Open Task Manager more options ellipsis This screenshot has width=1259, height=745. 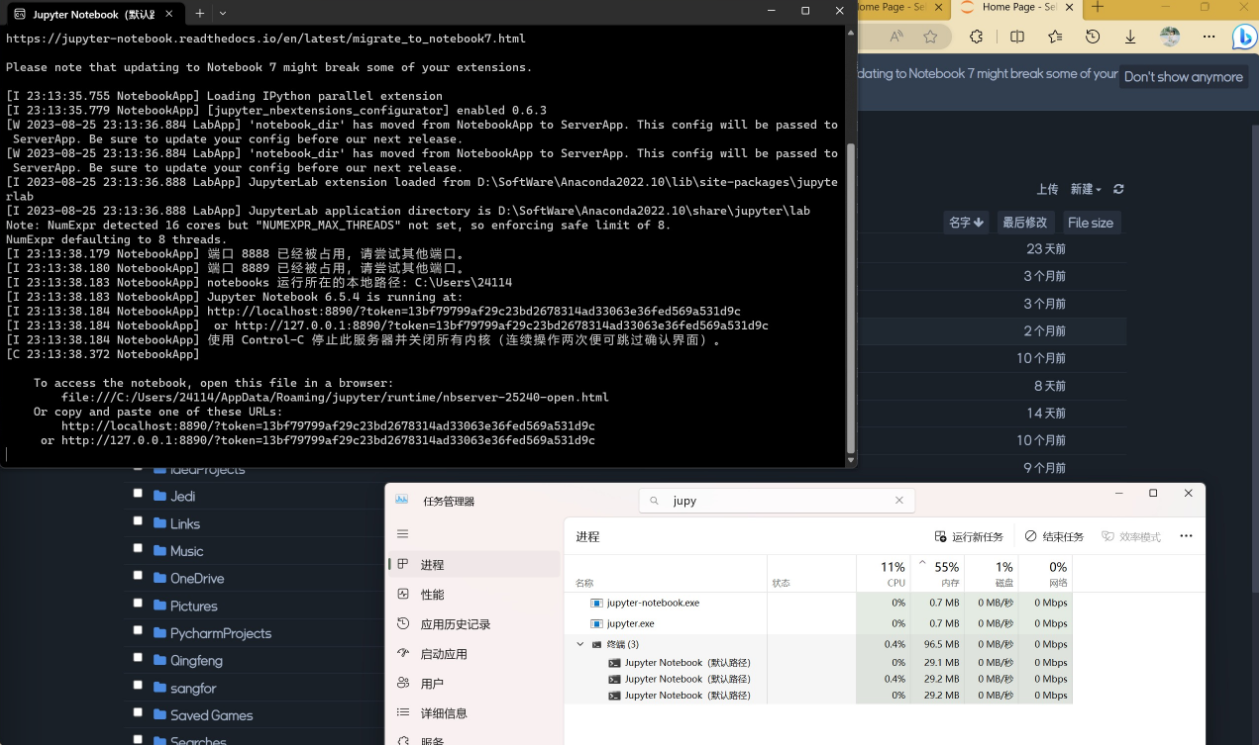pos(1186,536)
